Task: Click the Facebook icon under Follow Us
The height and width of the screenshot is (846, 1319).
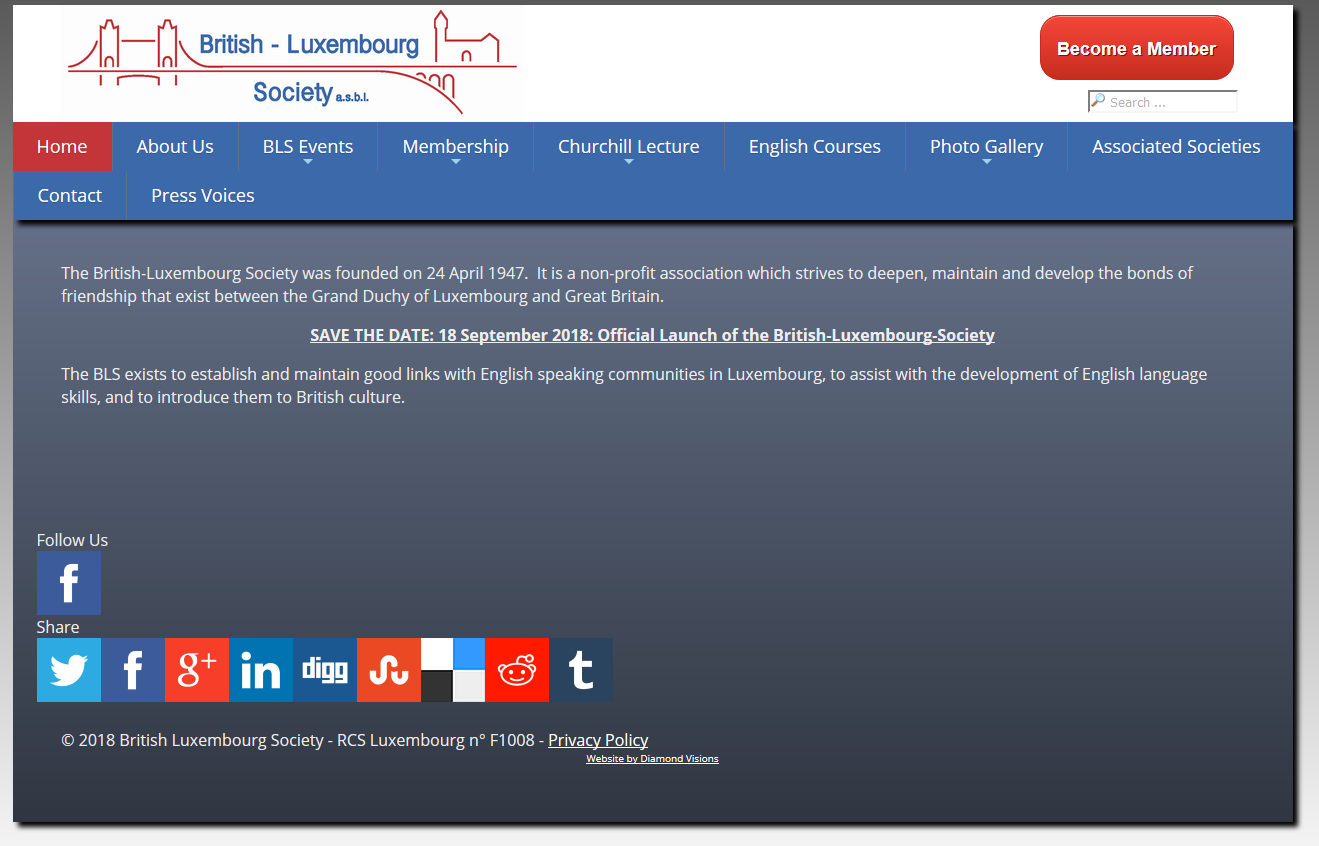Action: [x=68, y=583]
